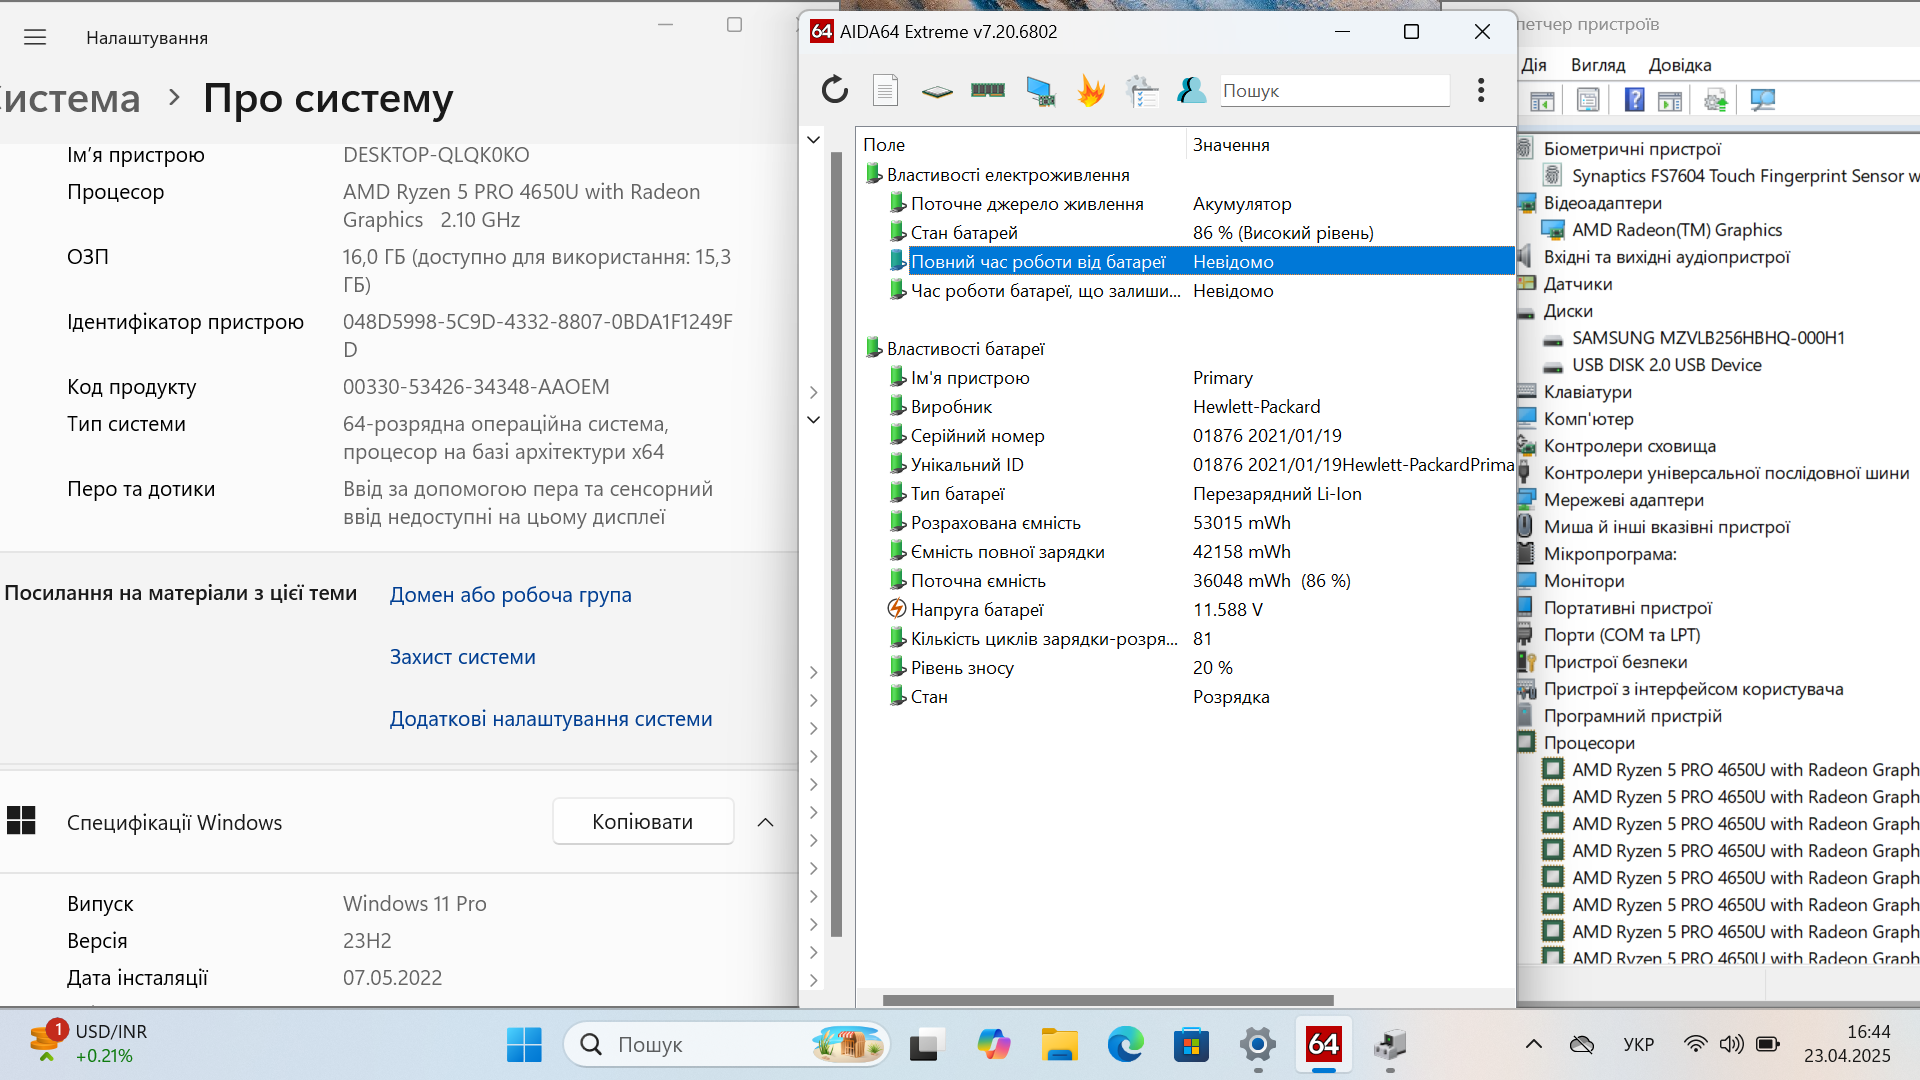
Task: Select the highlighted Повний час роботи від батареї row
Action: pos(1200,262)
